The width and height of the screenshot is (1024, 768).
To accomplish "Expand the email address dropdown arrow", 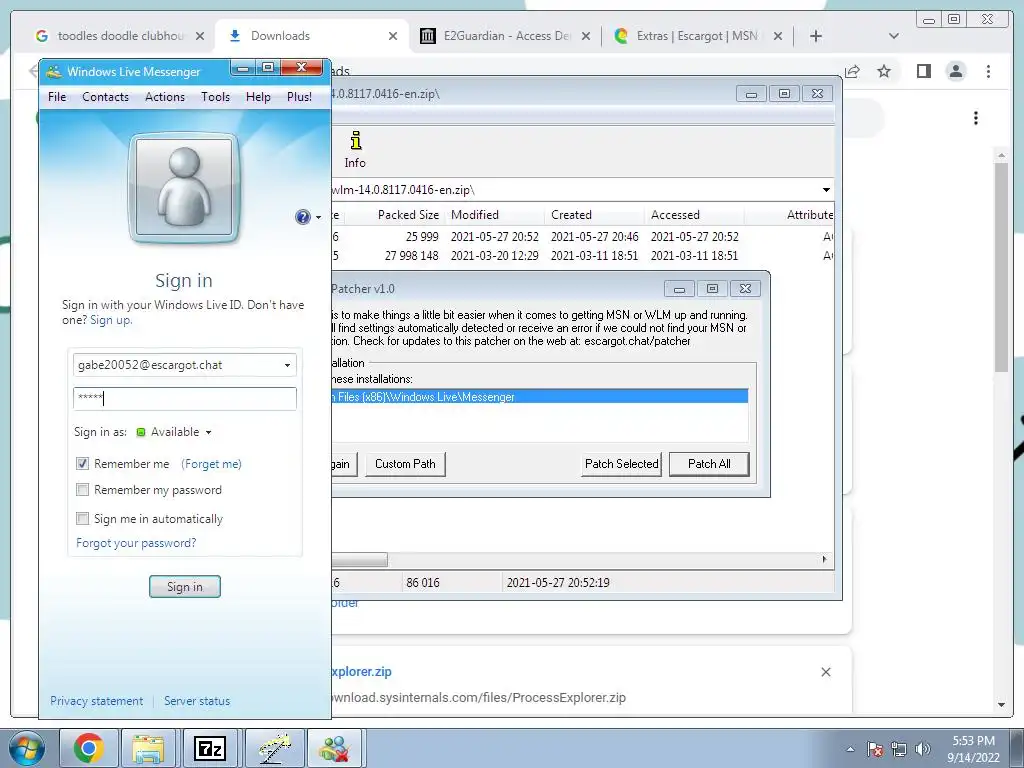I will (287, 365).
